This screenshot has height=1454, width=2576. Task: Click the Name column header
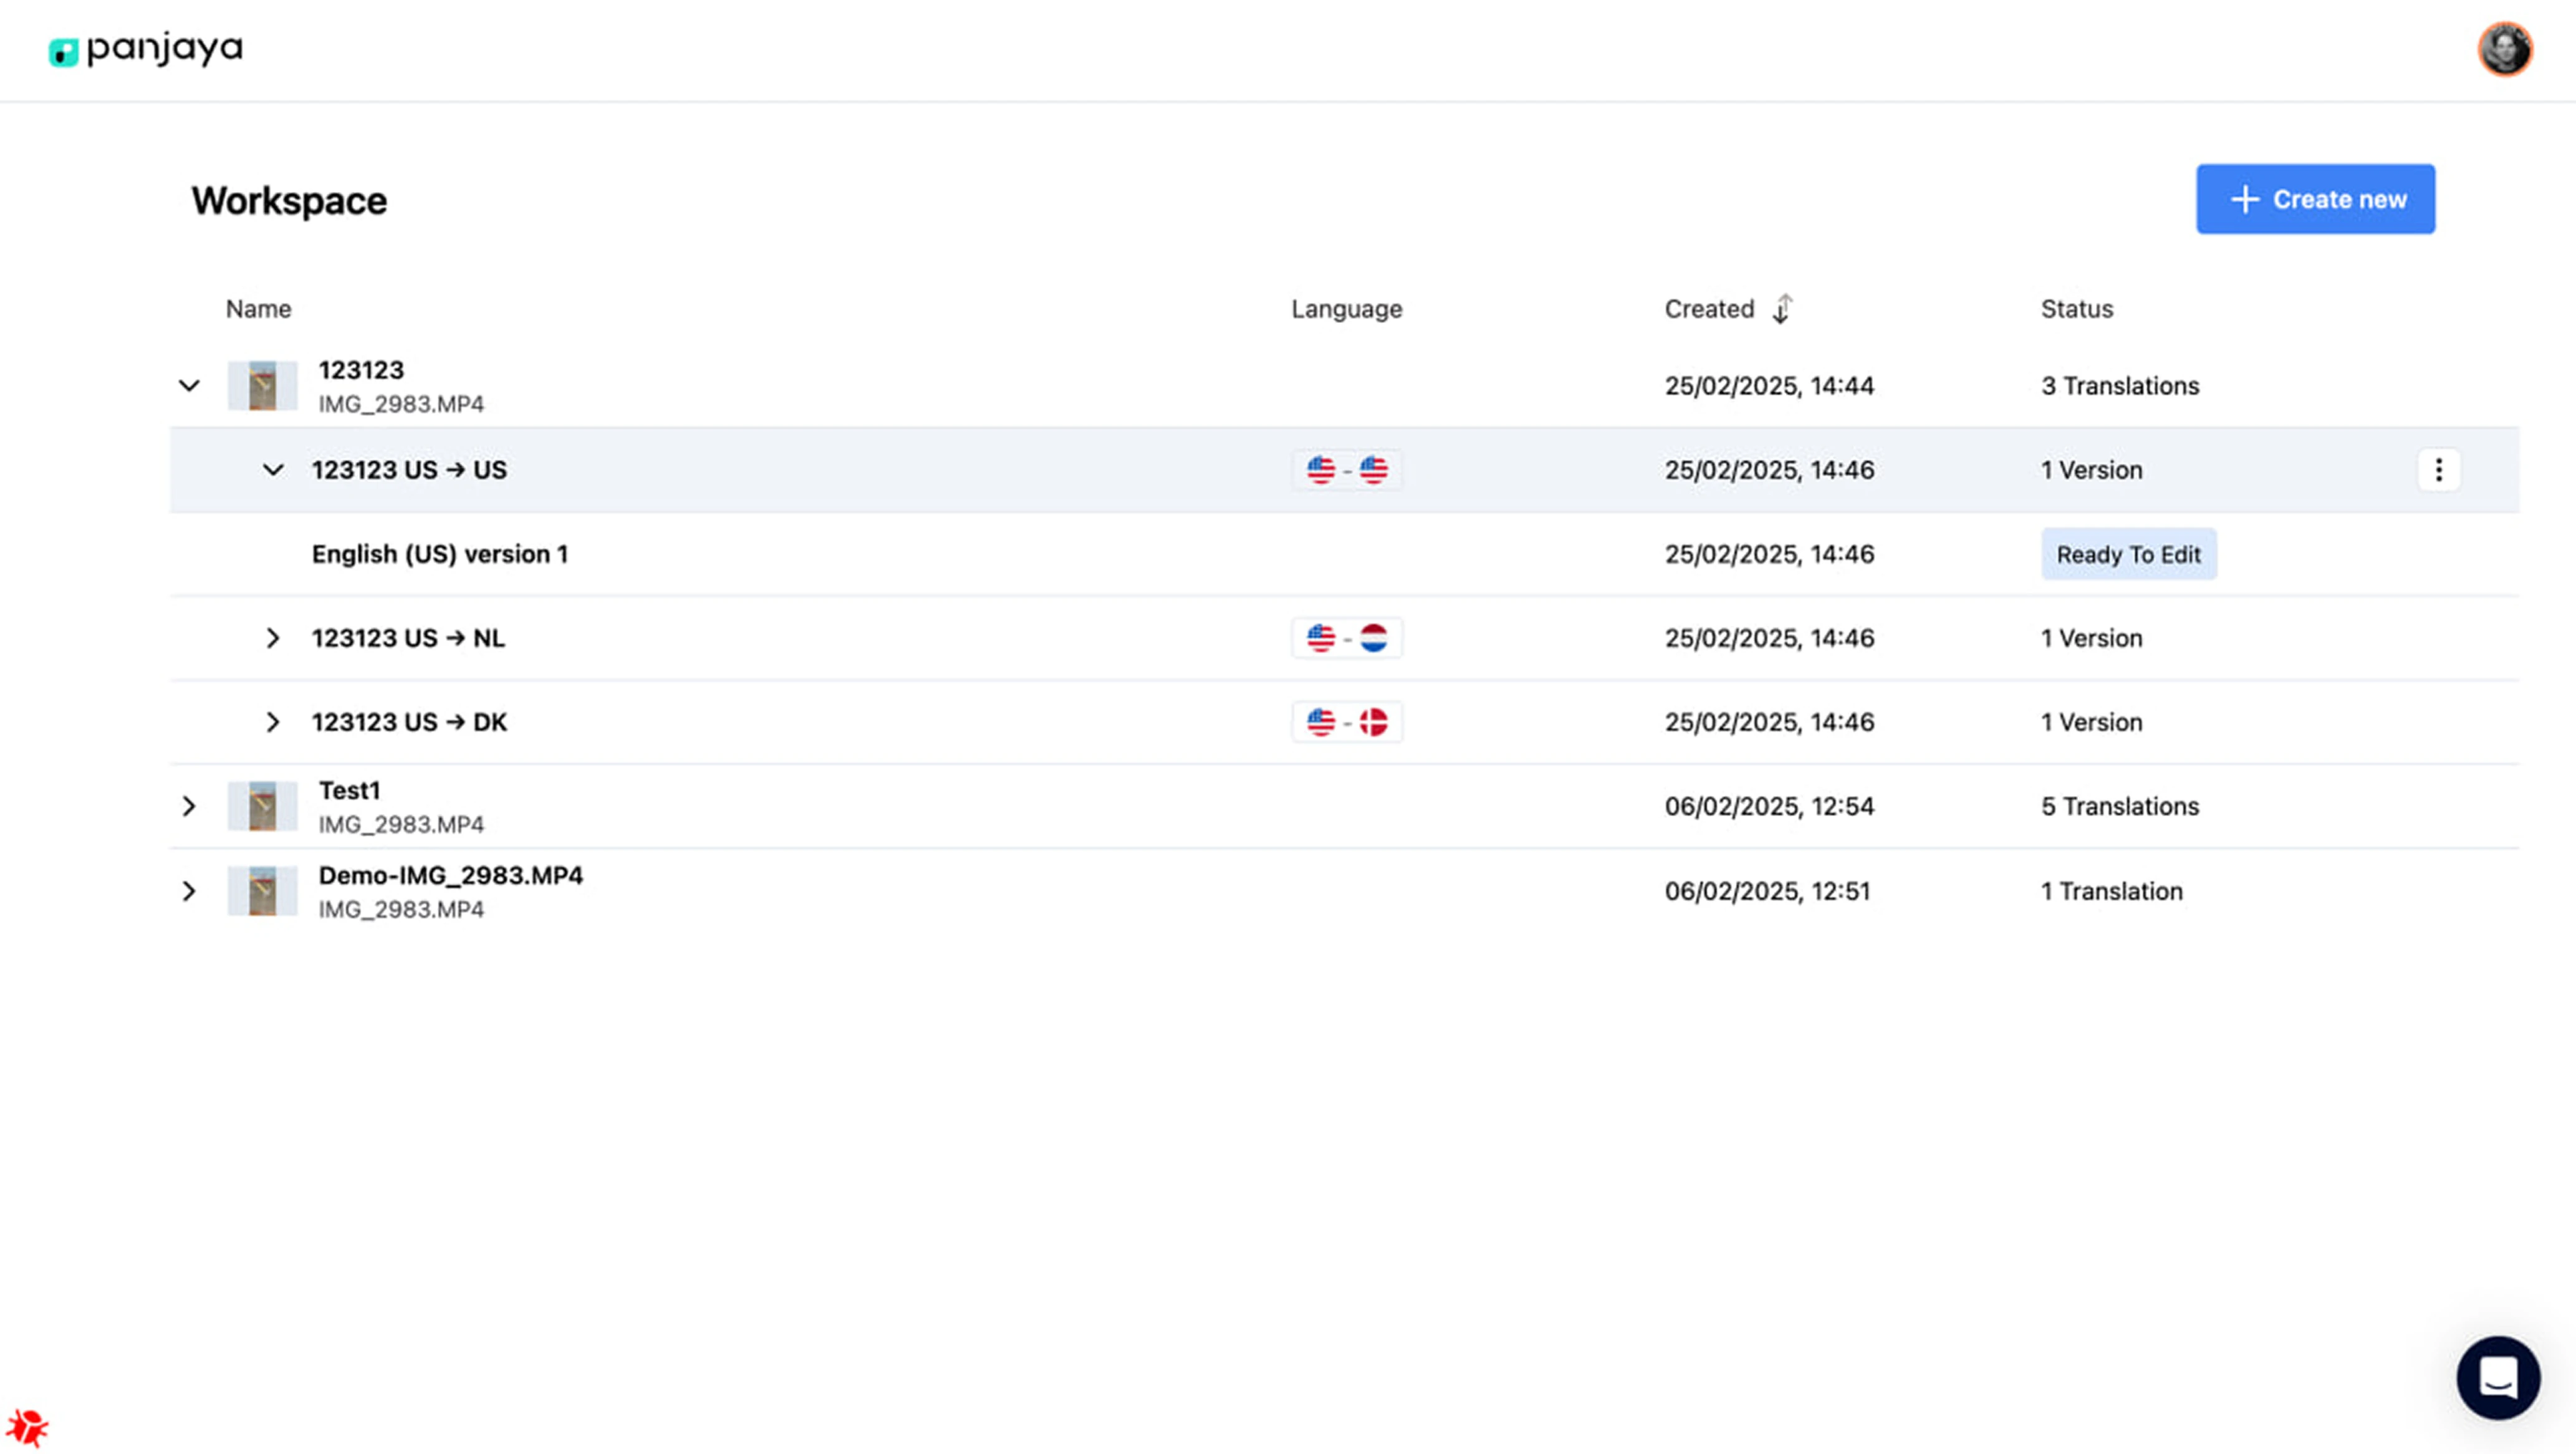258,309
